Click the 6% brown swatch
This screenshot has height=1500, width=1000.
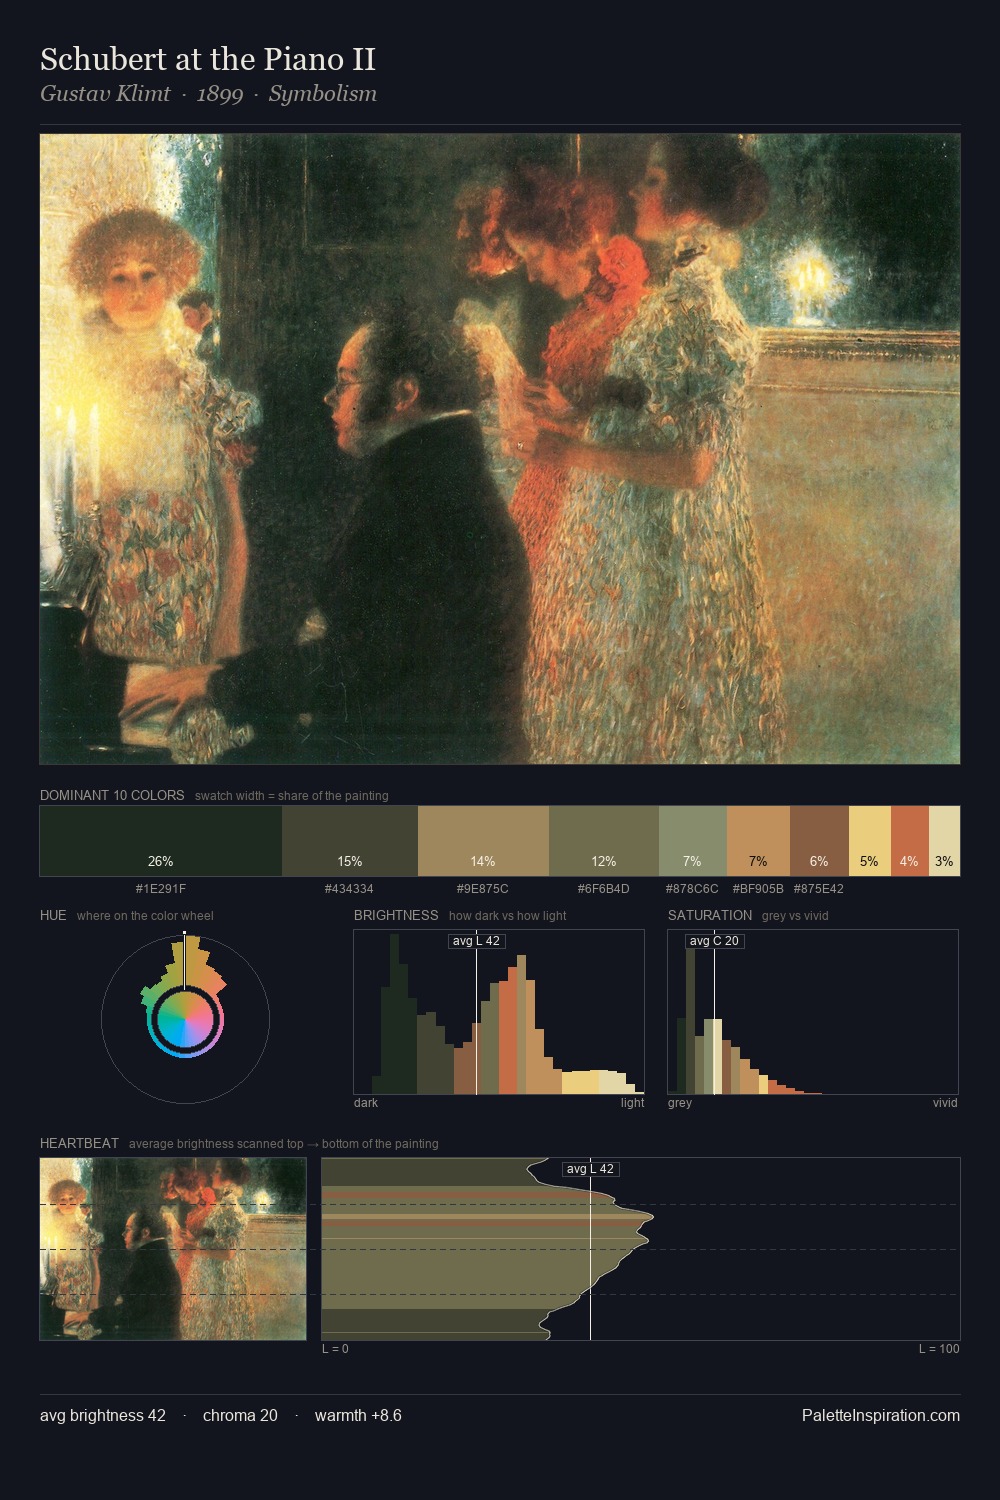(x=819, y=841)
